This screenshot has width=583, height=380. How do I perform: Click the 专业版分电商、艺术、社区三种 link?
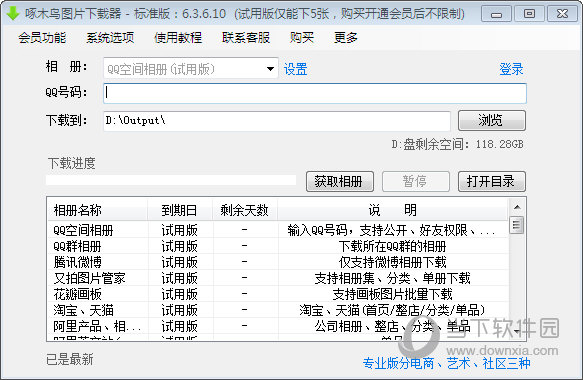[x=447, y=363]
